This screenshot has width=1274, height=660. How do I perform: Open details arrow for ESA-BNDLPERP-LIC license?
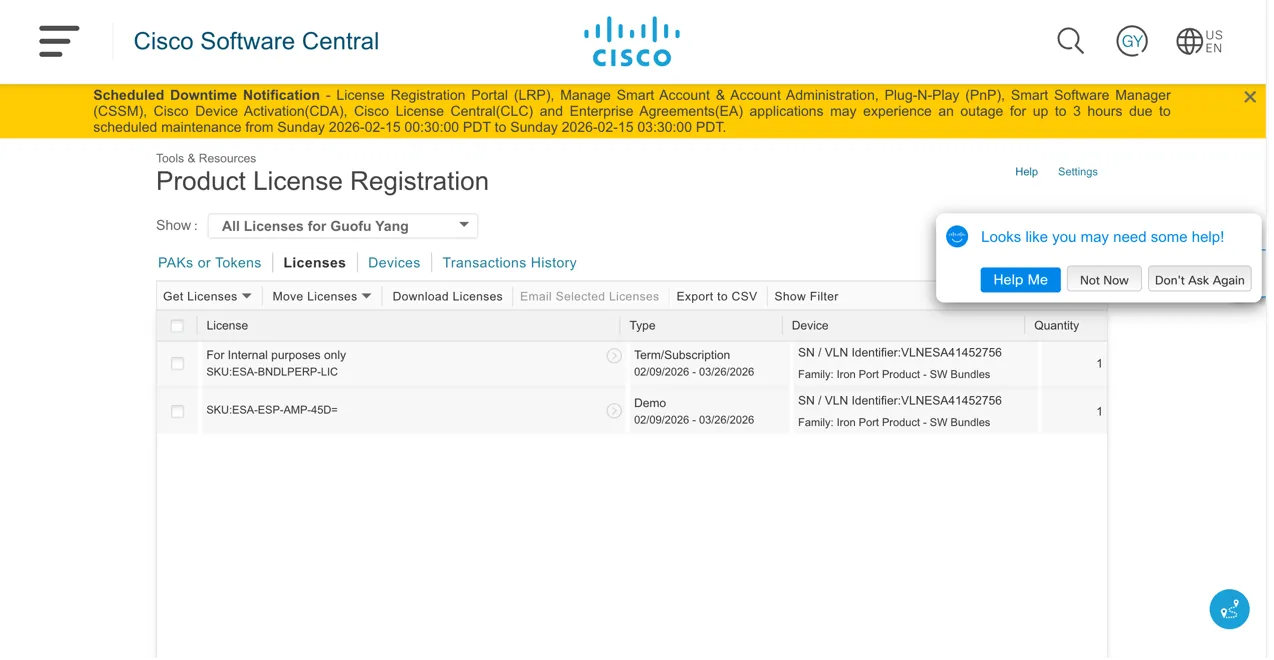click(x=614, y=356)
